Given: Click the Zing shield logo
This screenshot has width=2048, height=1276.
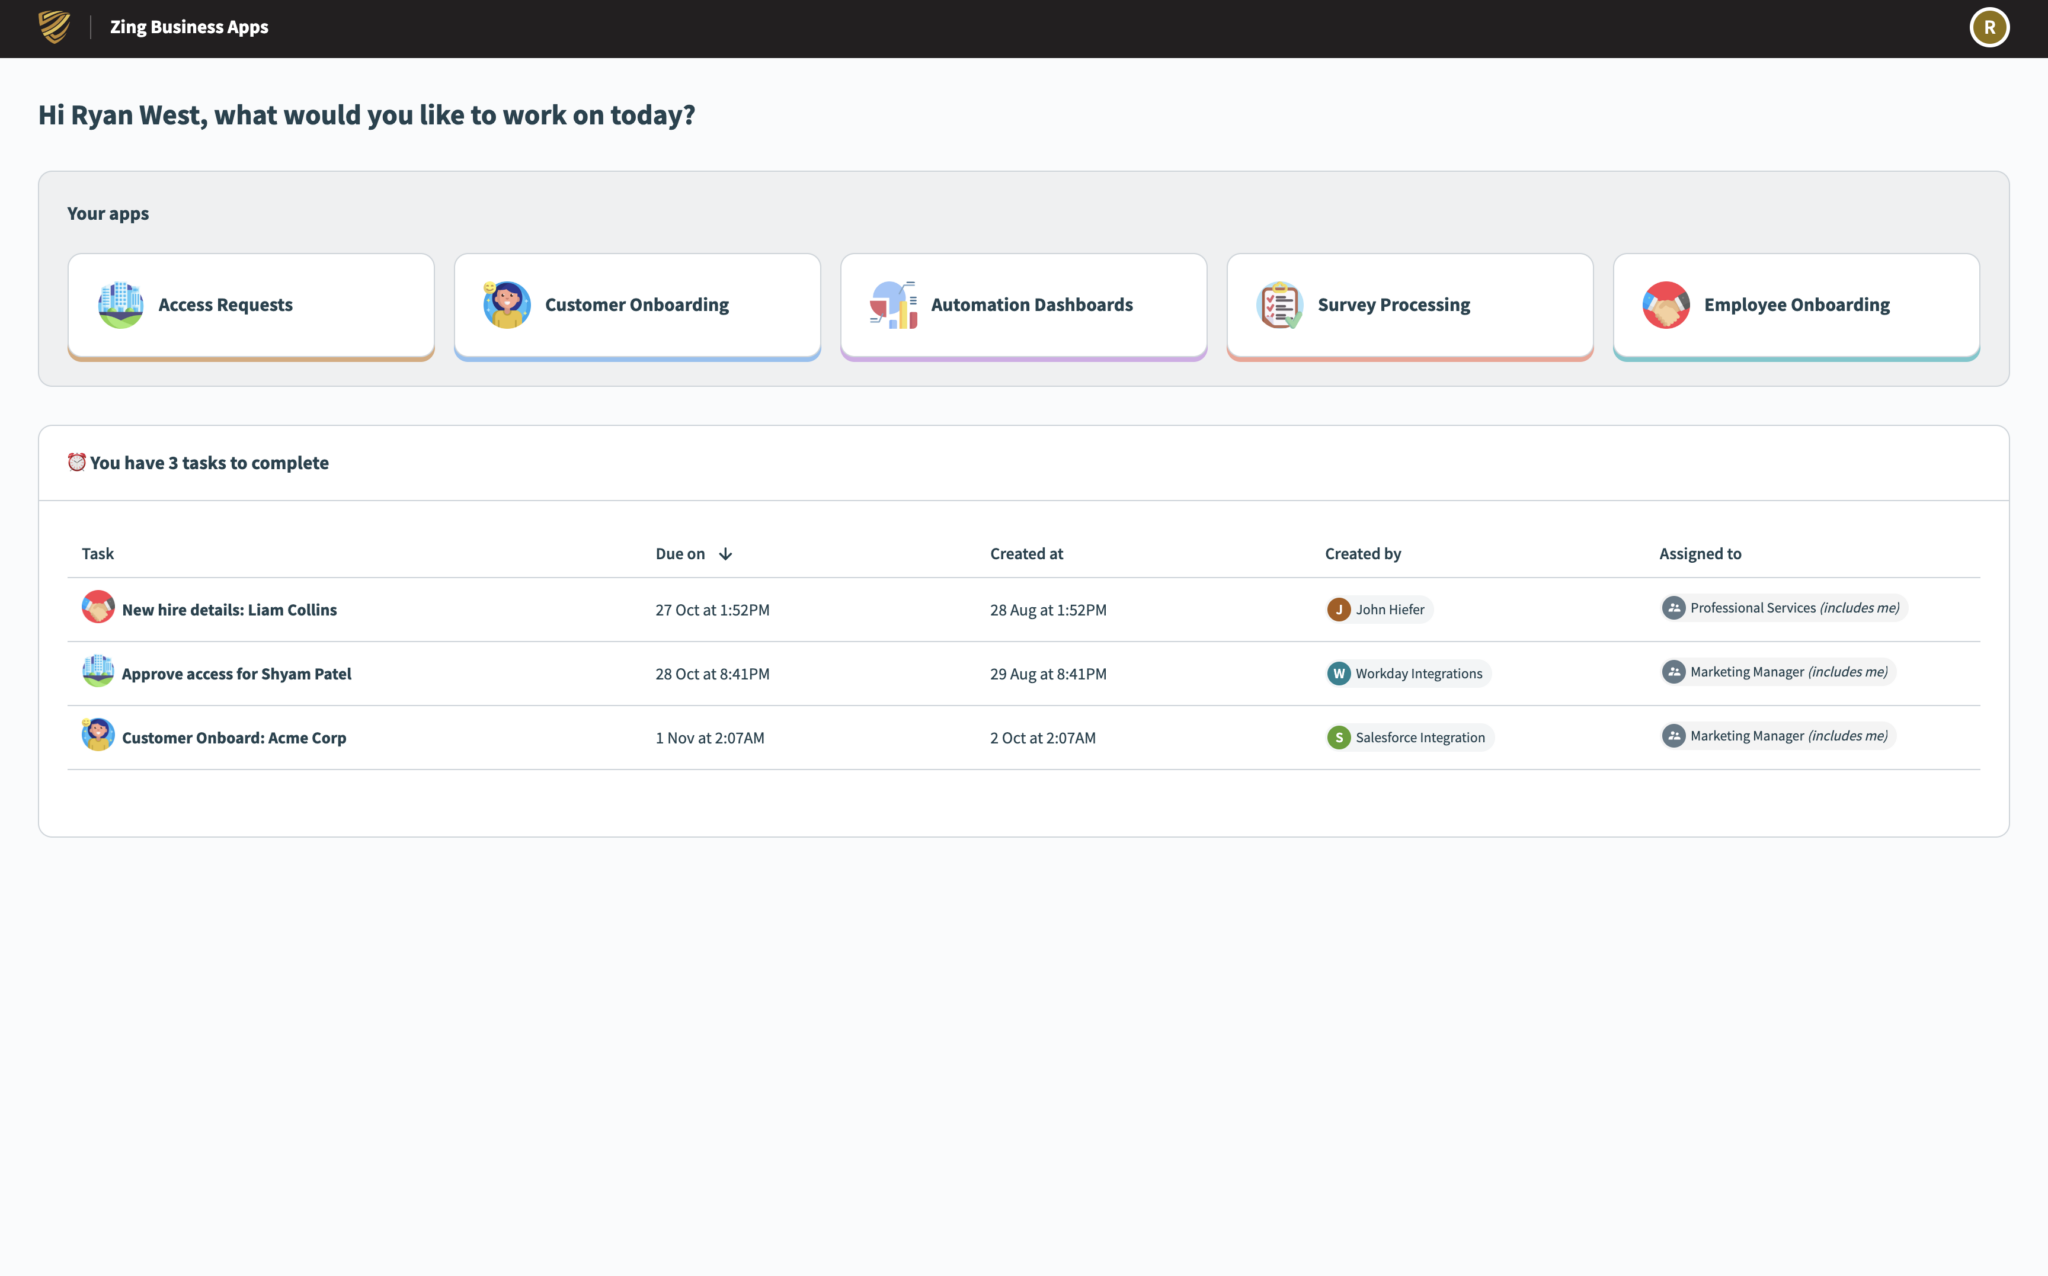Looking at the screenshot, I should click(x=52, y=26).
